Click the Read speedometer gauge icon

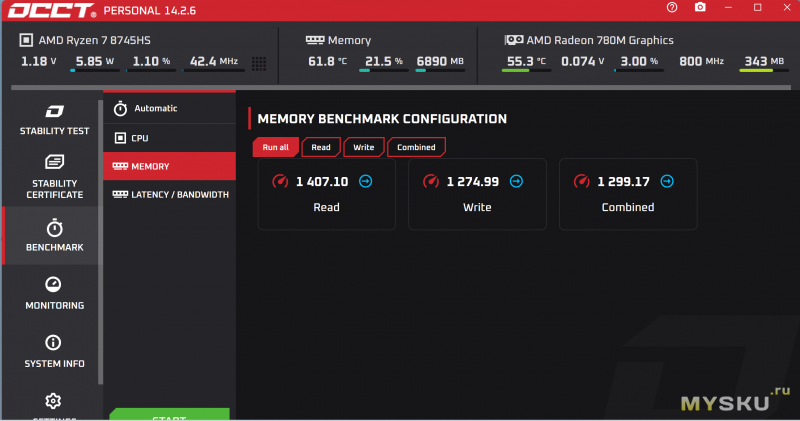tap(280, 181)
